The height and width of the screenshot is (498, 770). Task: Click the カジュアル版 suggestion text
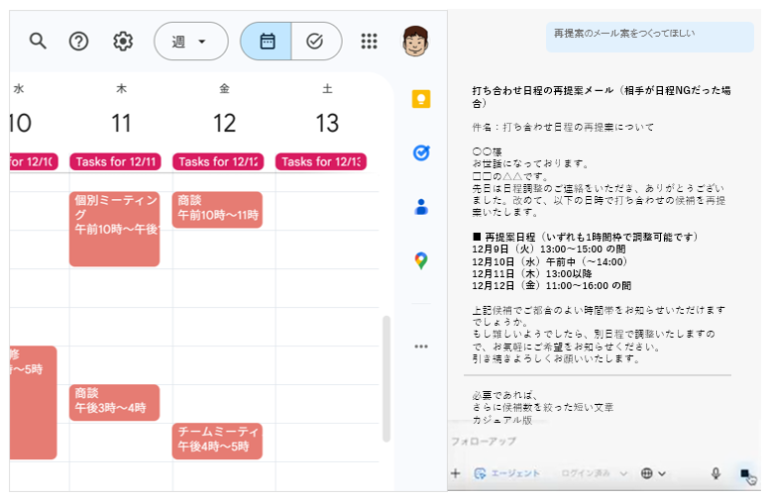pyautogui.click(x=502, y=420)
